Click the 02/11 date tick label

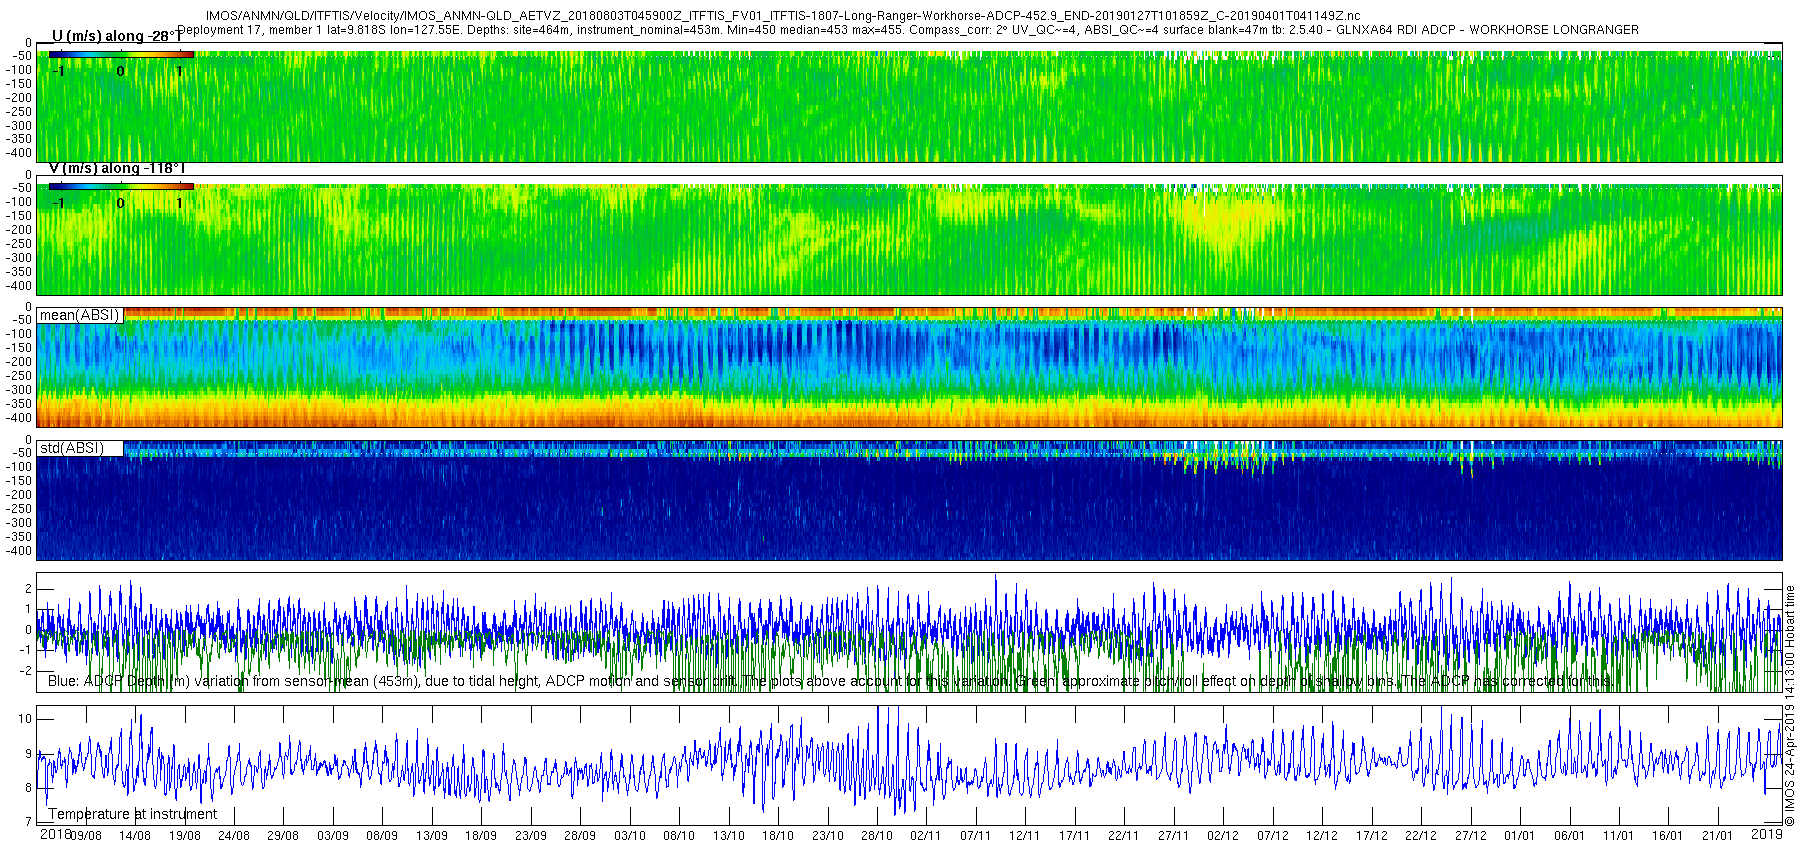(926, 836)
